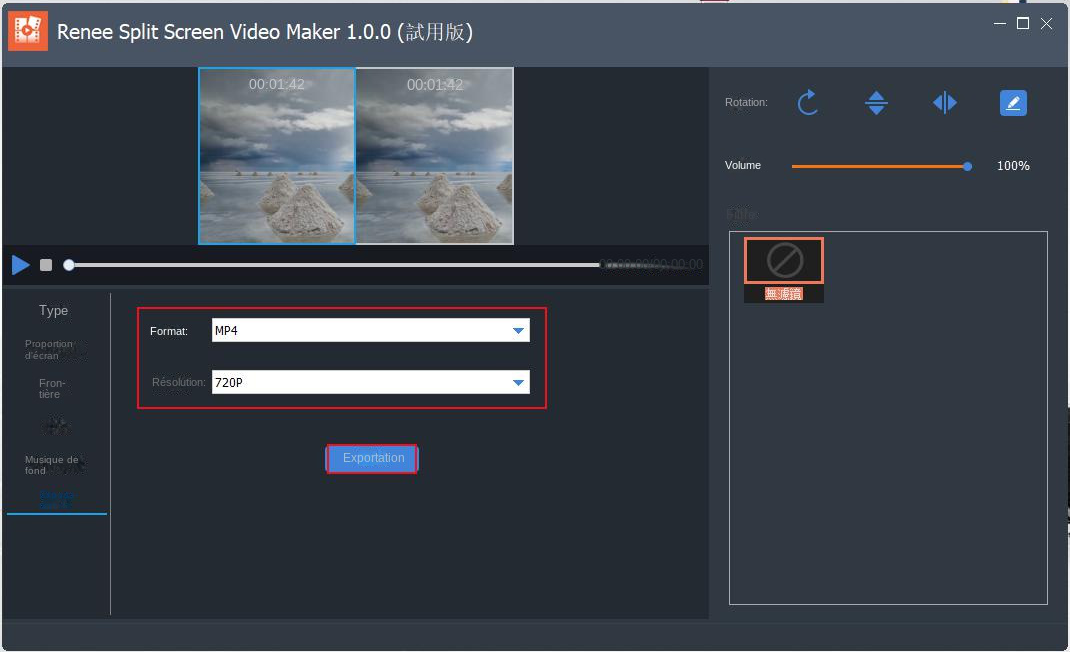This screenshot has height=652, width=1070.
Task: Select the pencil edit tool next to Rotation
Action: click(1012, 102)
